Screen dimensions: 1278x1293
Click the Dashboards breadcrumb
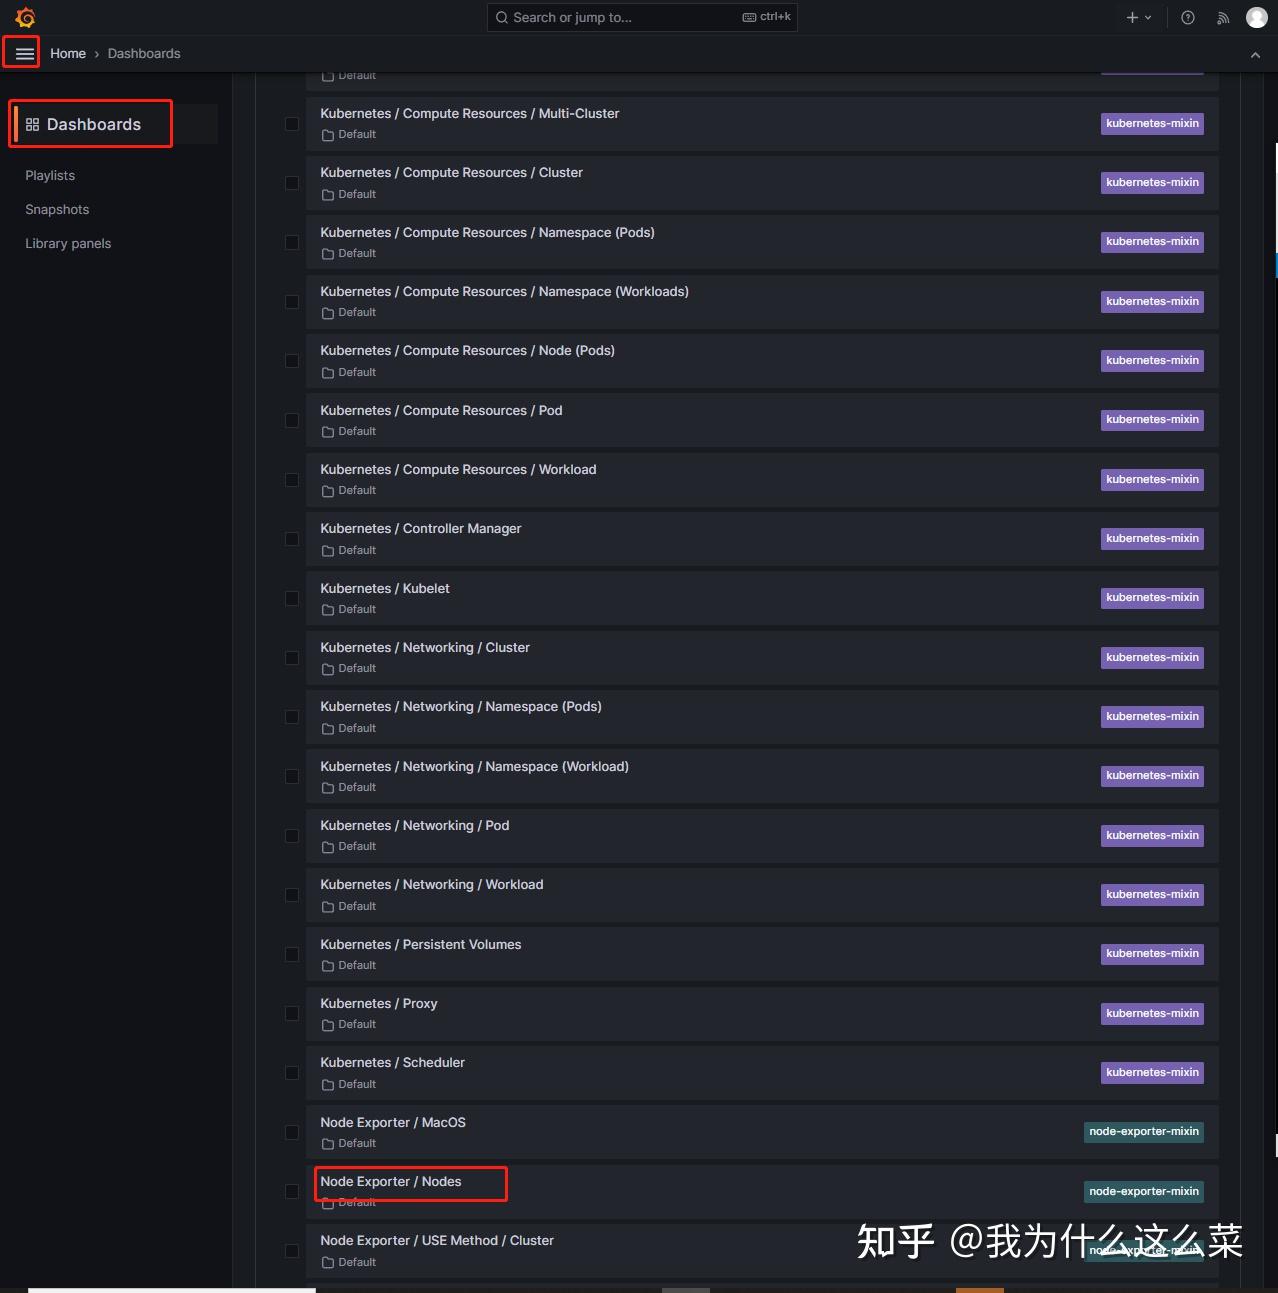point(144,54)
